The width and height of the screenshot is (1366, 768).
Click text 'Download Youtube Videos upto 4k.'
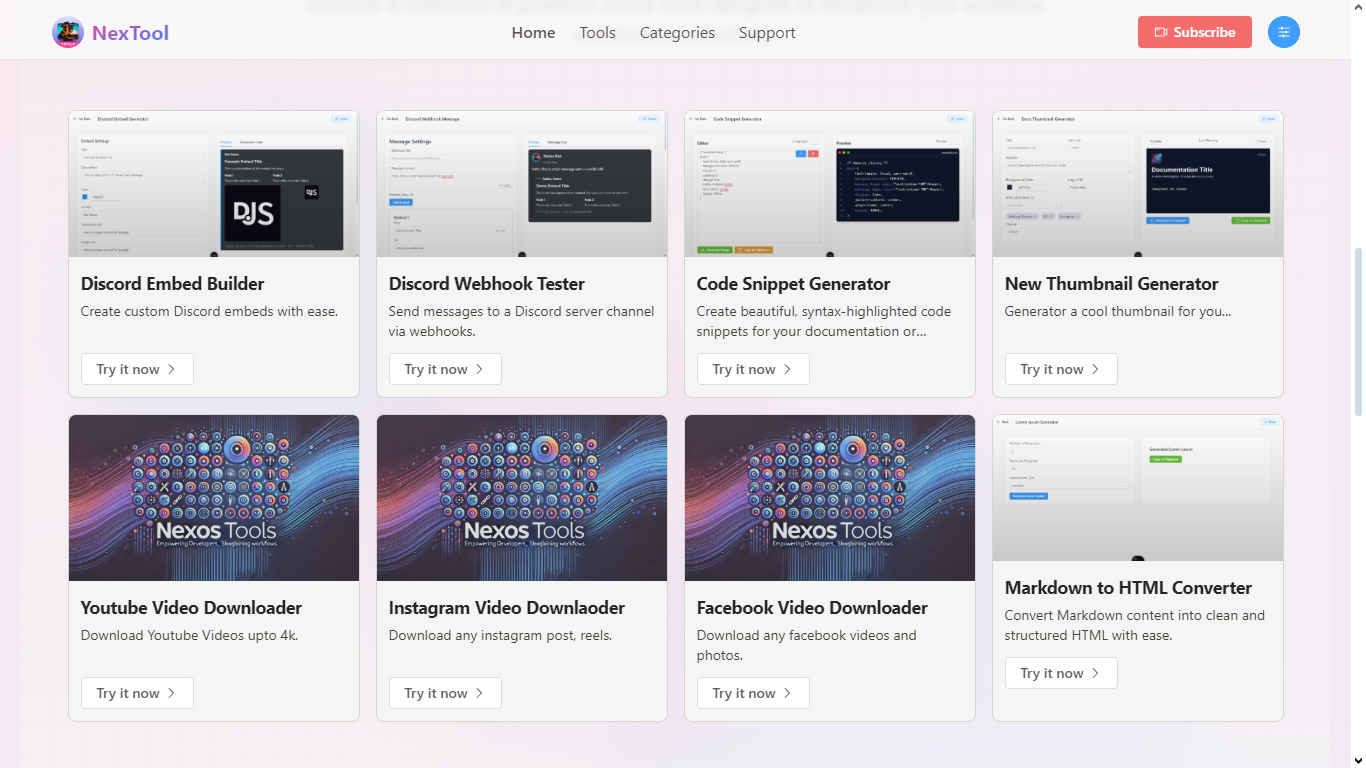pos(190,635)
